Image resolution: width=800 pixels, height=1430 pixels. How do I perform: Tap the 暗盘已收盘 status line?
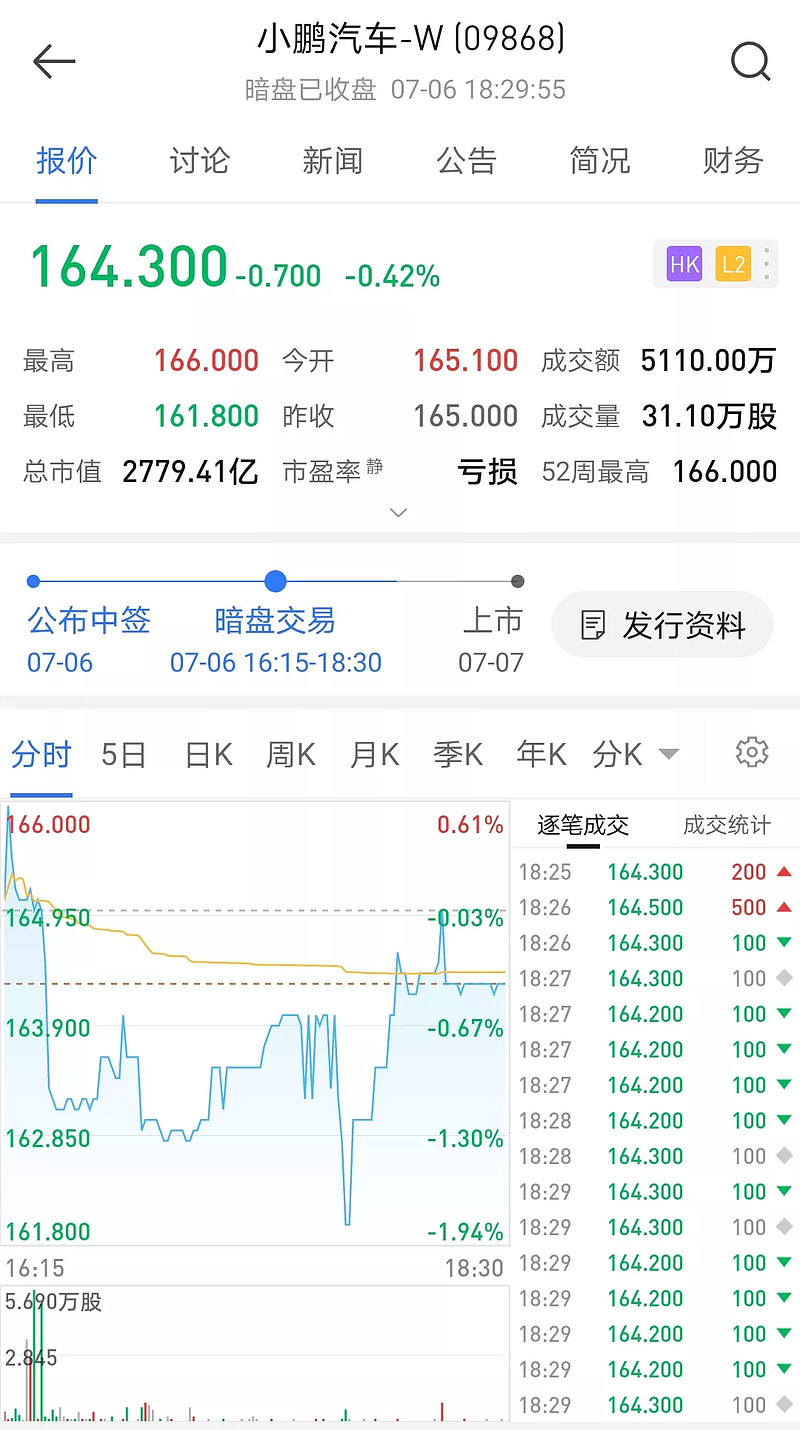[406, 89]
